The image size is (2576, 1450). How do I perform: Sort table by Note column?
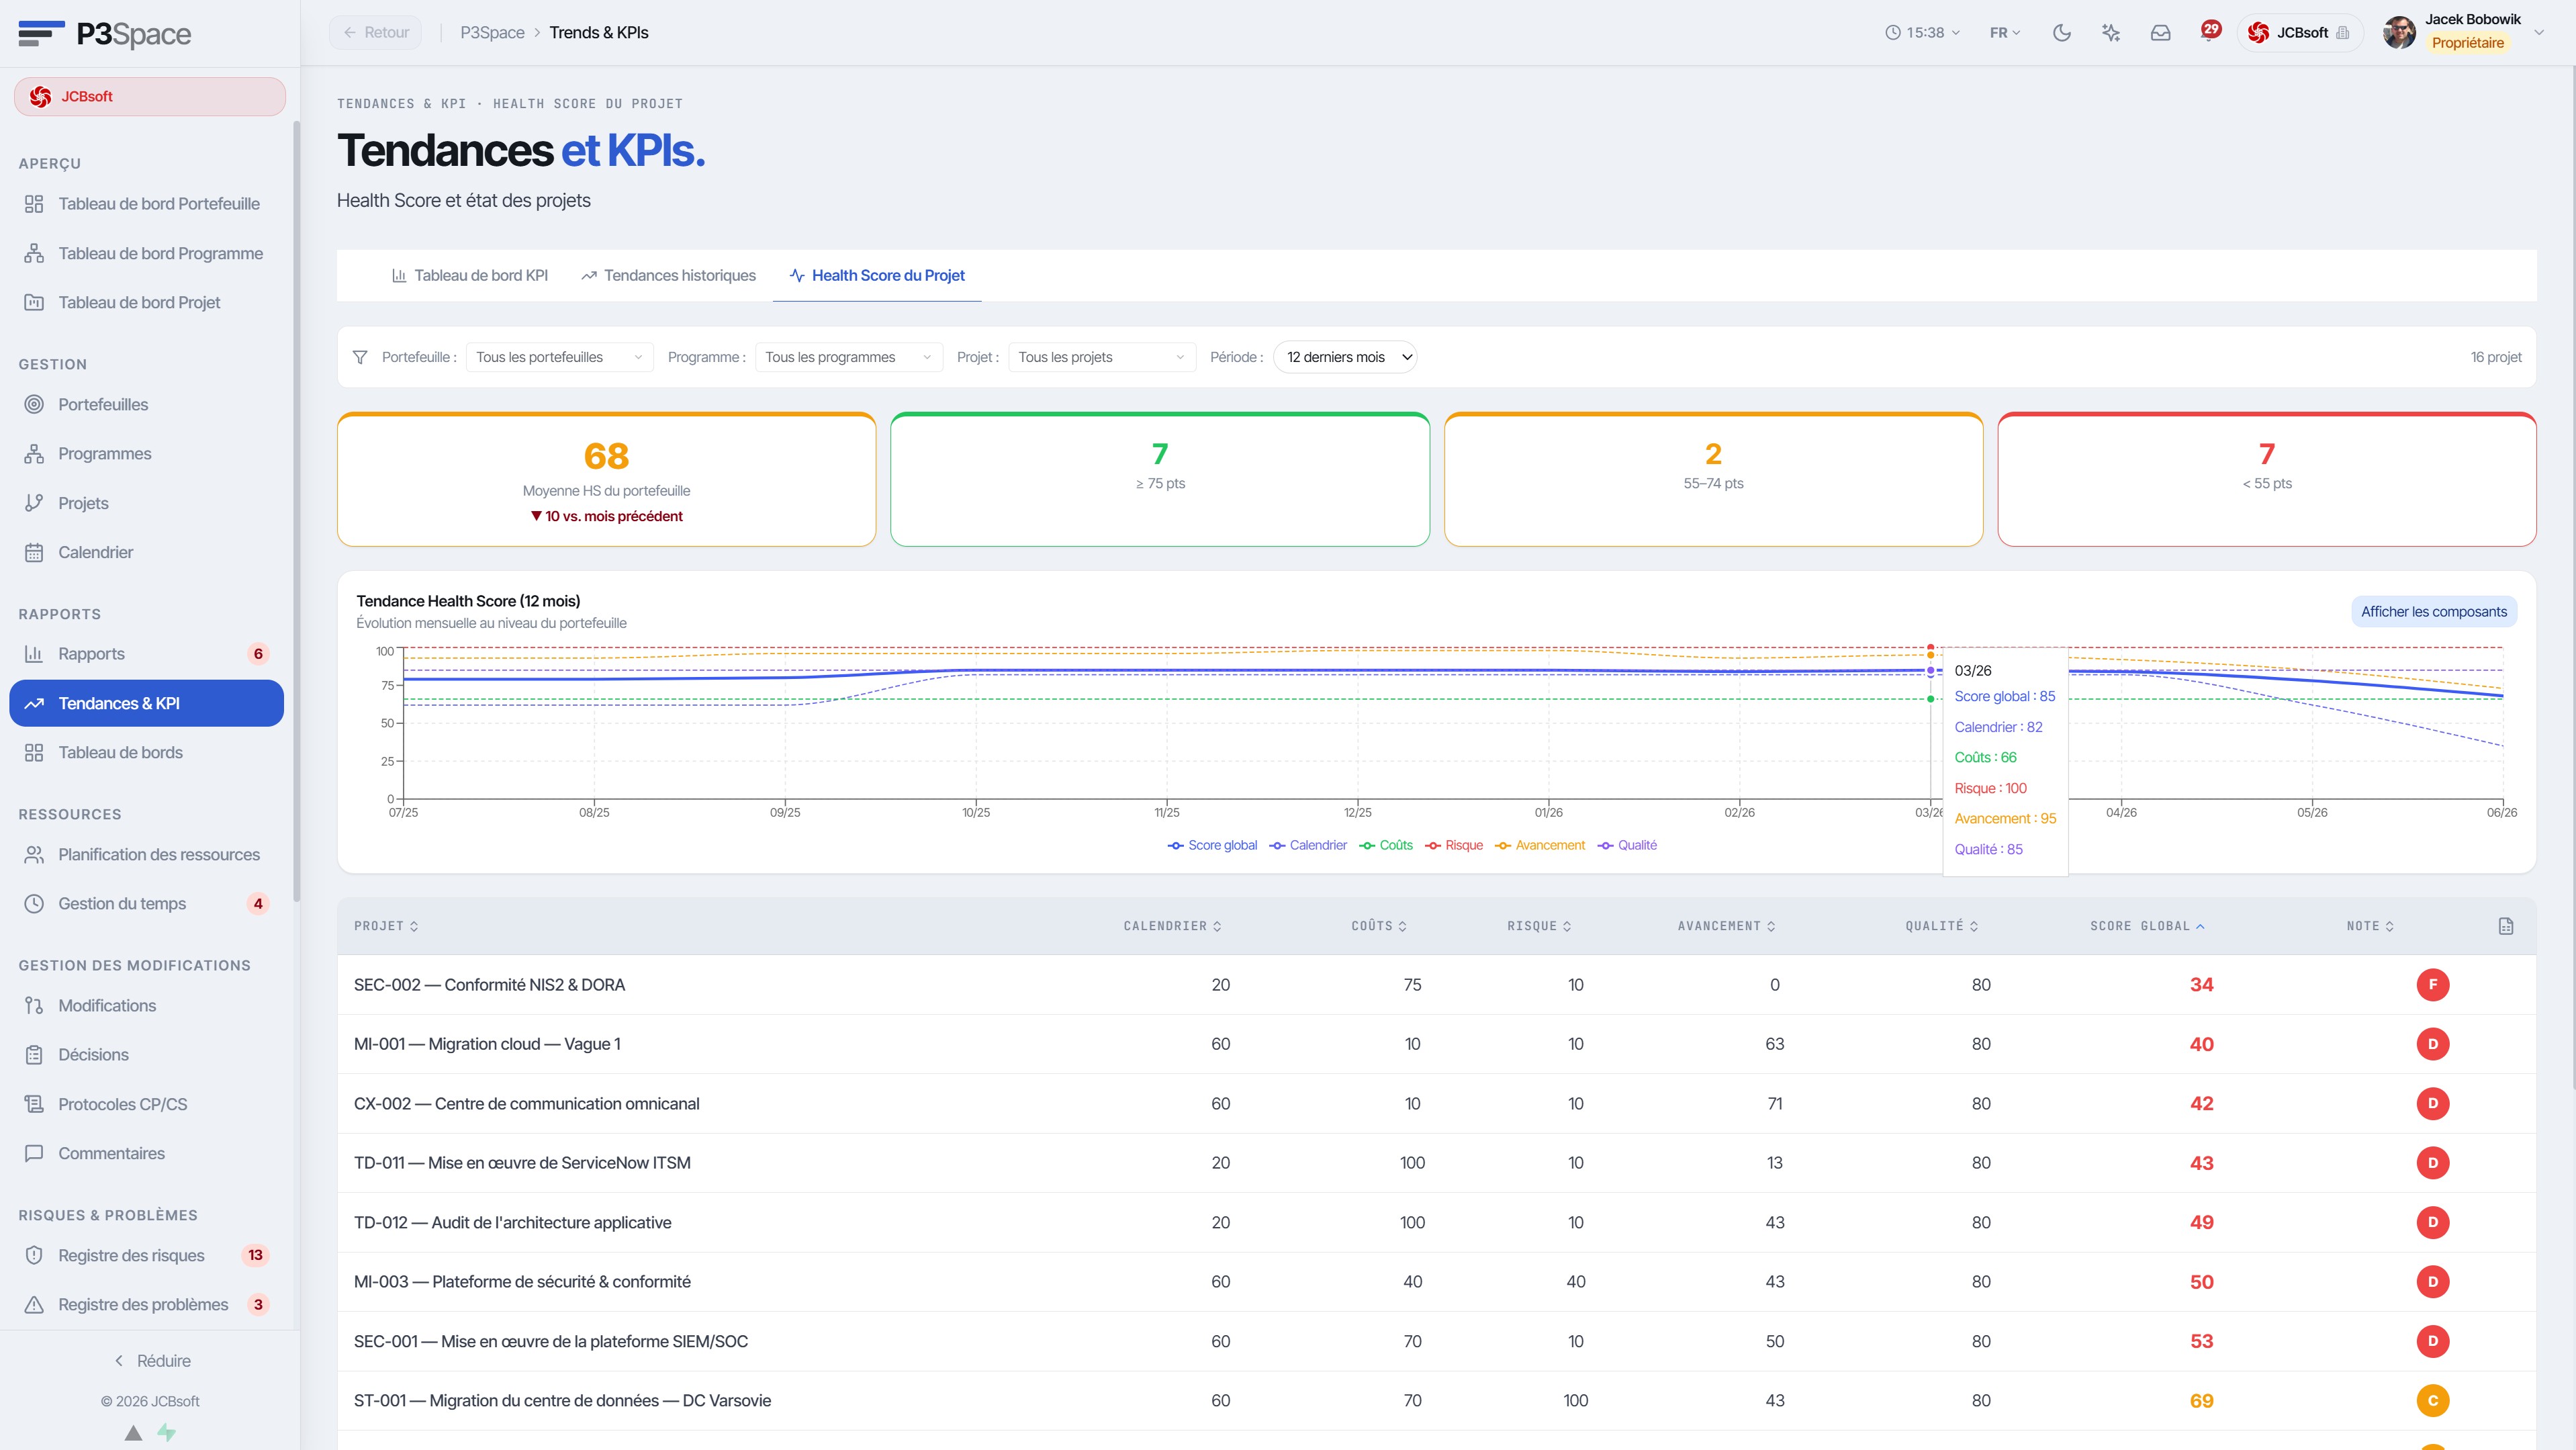pyautogui.click(x=2370, y=926)
